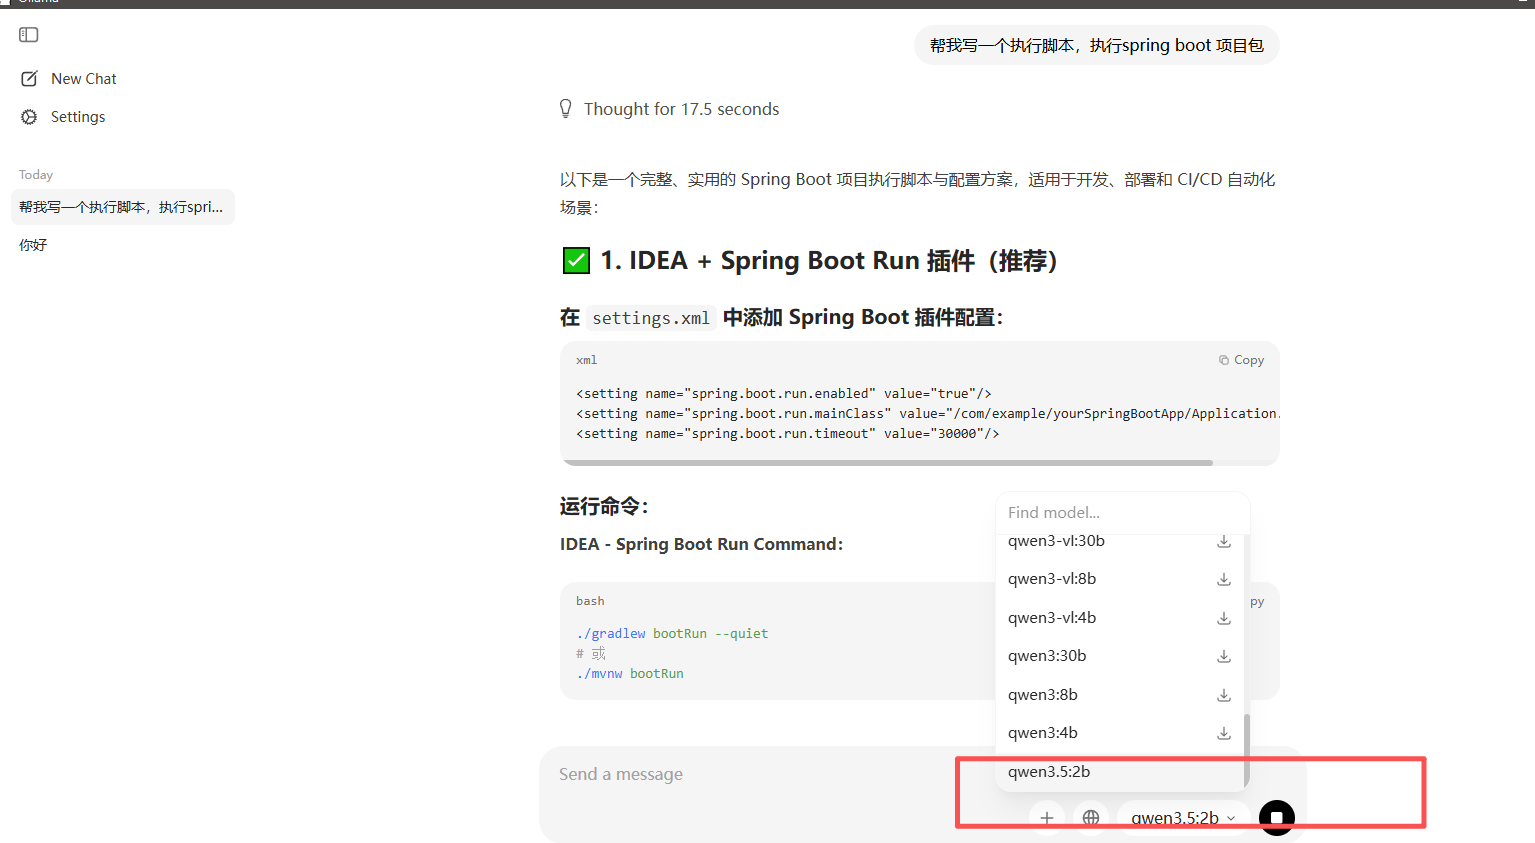Click the xml code block horizontal scrollbar
Viewport: 1535px width, 843px height.
tap(888, 463)
